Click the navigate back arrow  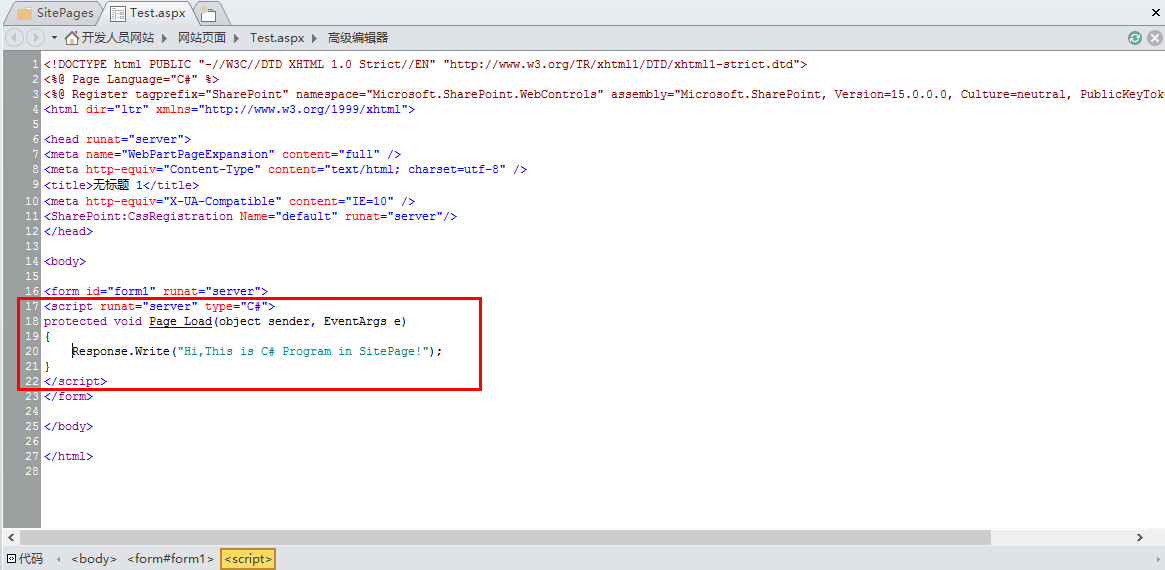(15, 37)
